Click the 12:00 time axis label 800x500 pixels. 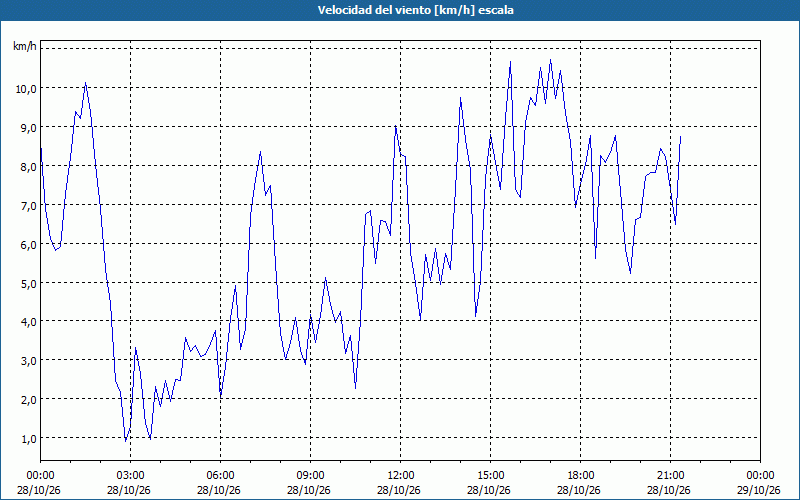click(x=401, y=476)
